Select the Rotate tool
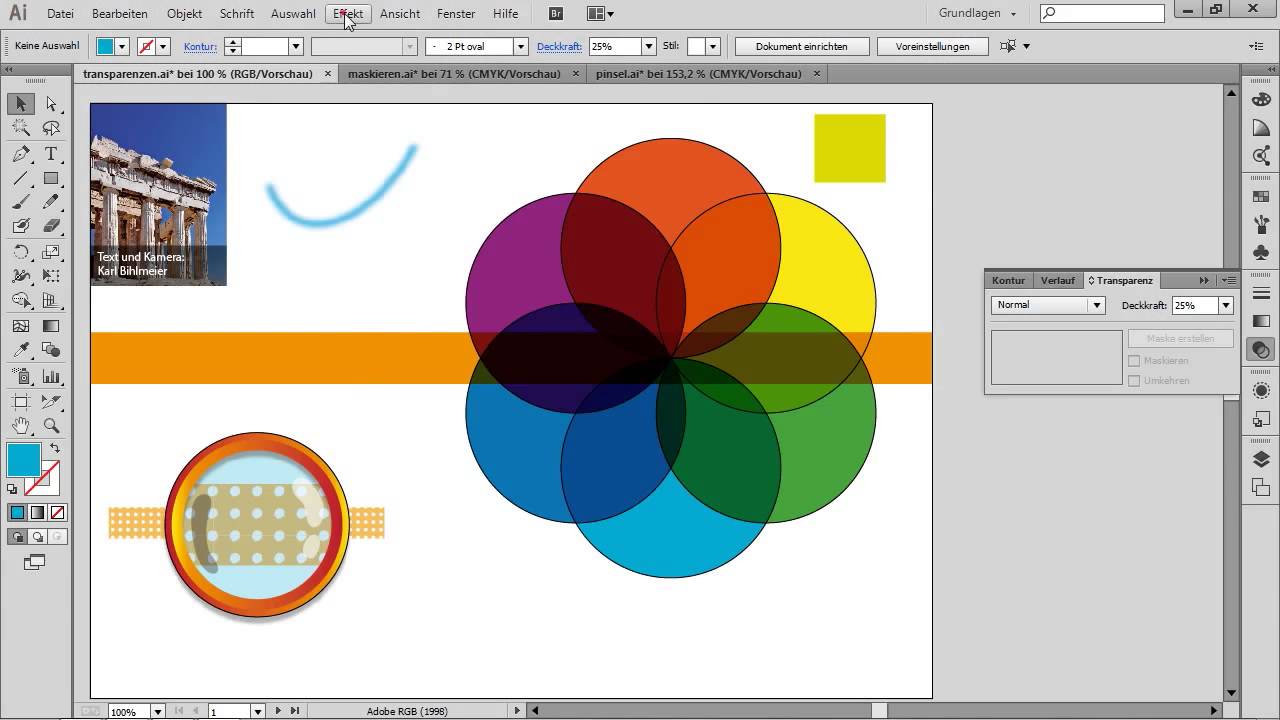1280x720 pixels. tap(20, 252)
